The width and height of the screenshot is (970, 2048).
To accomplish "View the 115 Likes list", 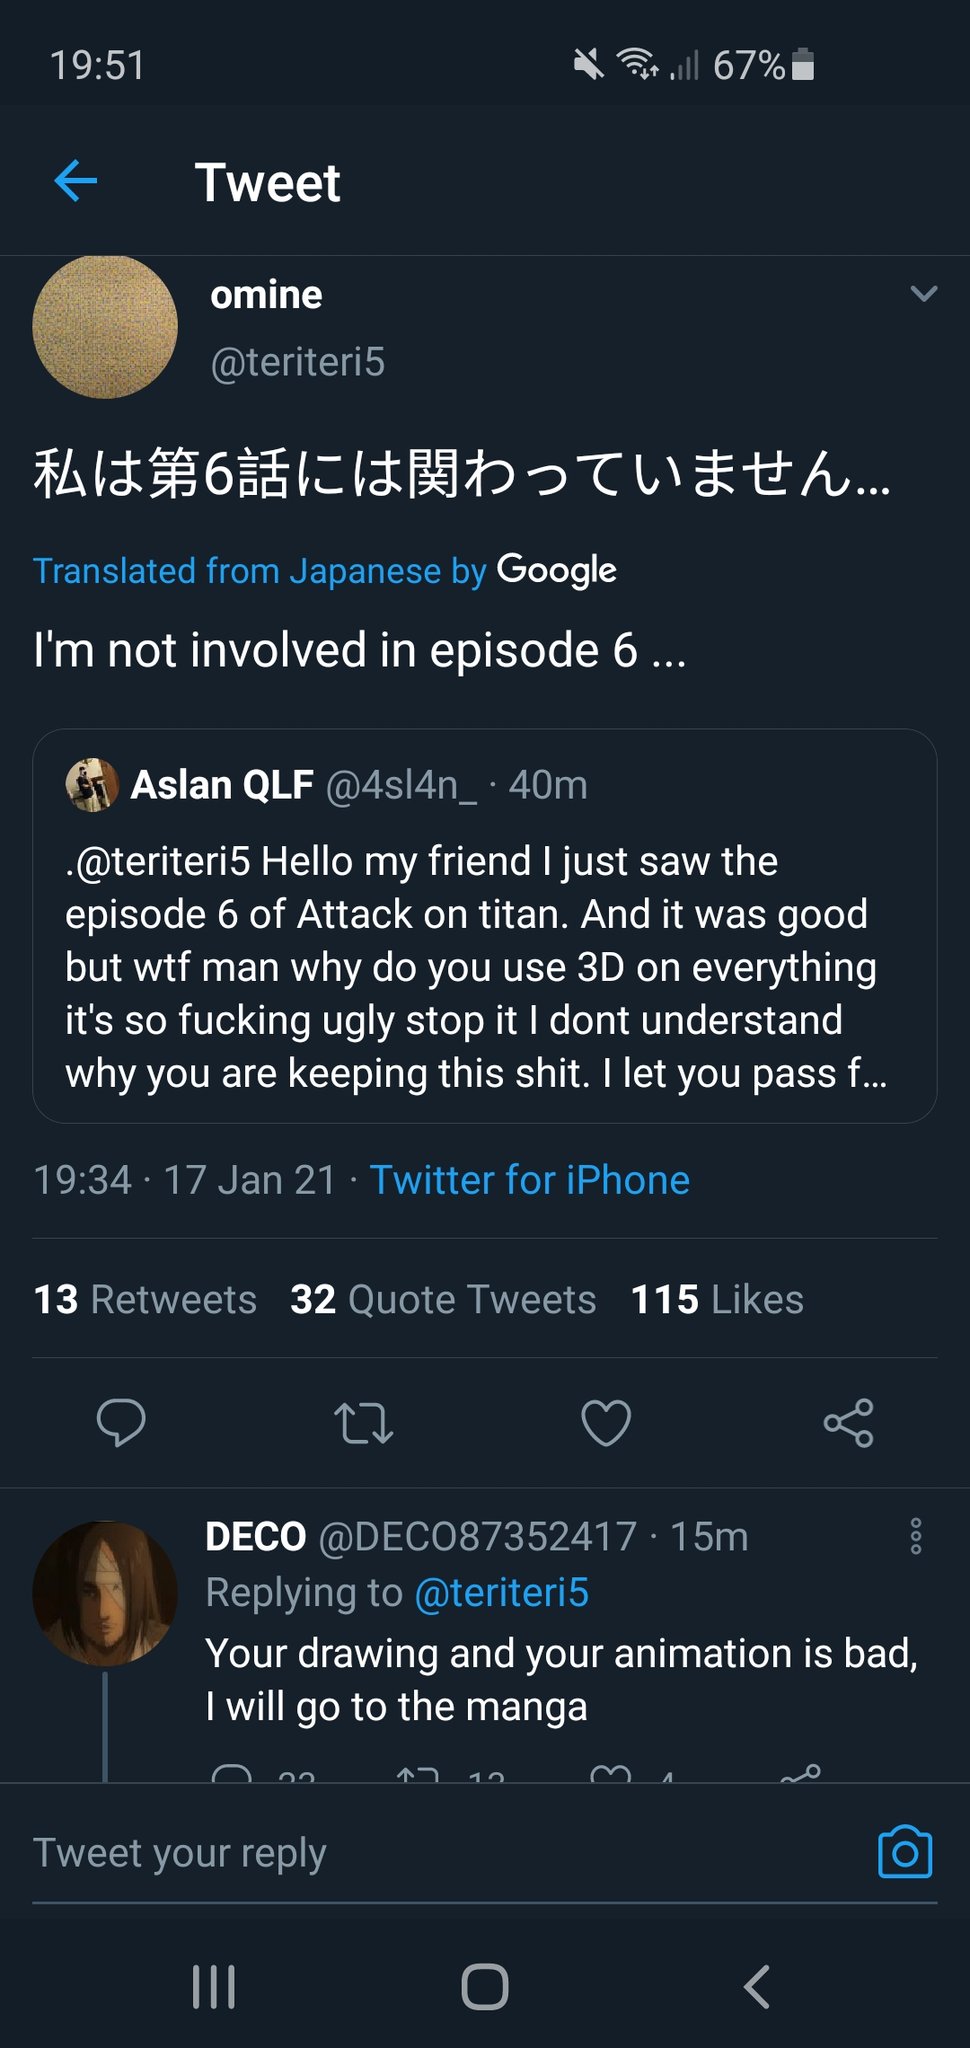I will tap(717, 1299).
